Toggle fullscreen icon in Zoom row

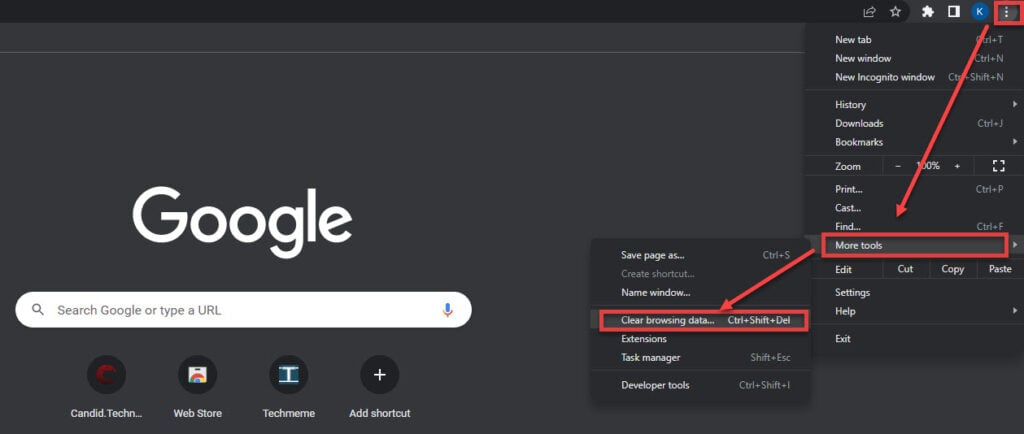point(999,166)
